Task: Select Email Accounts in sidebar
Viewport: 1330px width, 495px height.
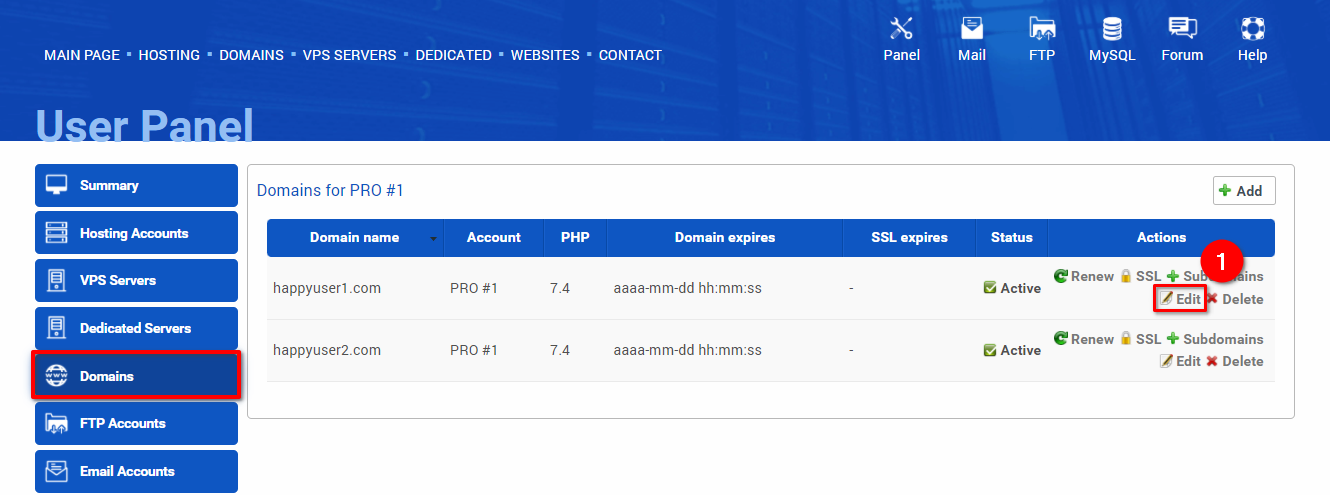Action: pos(136,471)
